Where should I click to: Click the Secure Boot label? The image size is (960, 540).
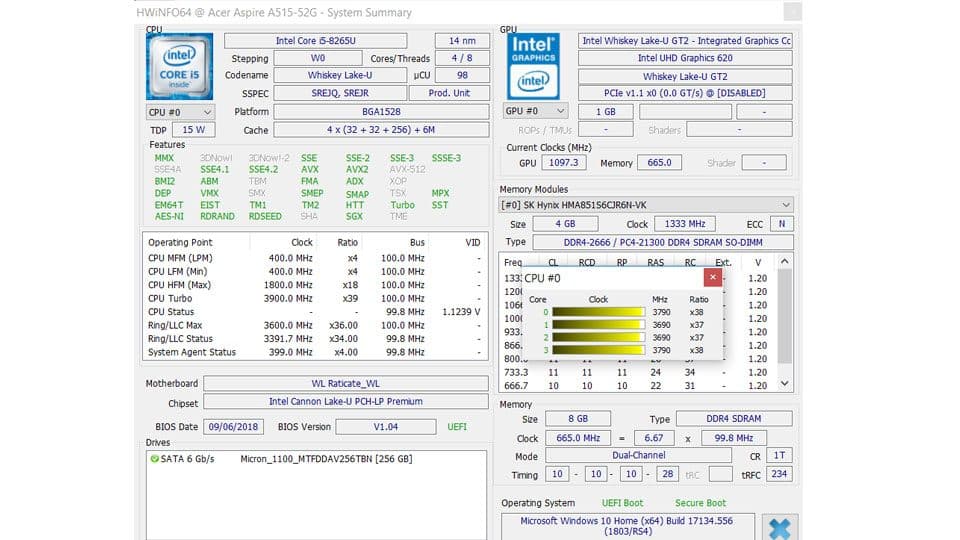pyautogui.click(x=700, y=503)
